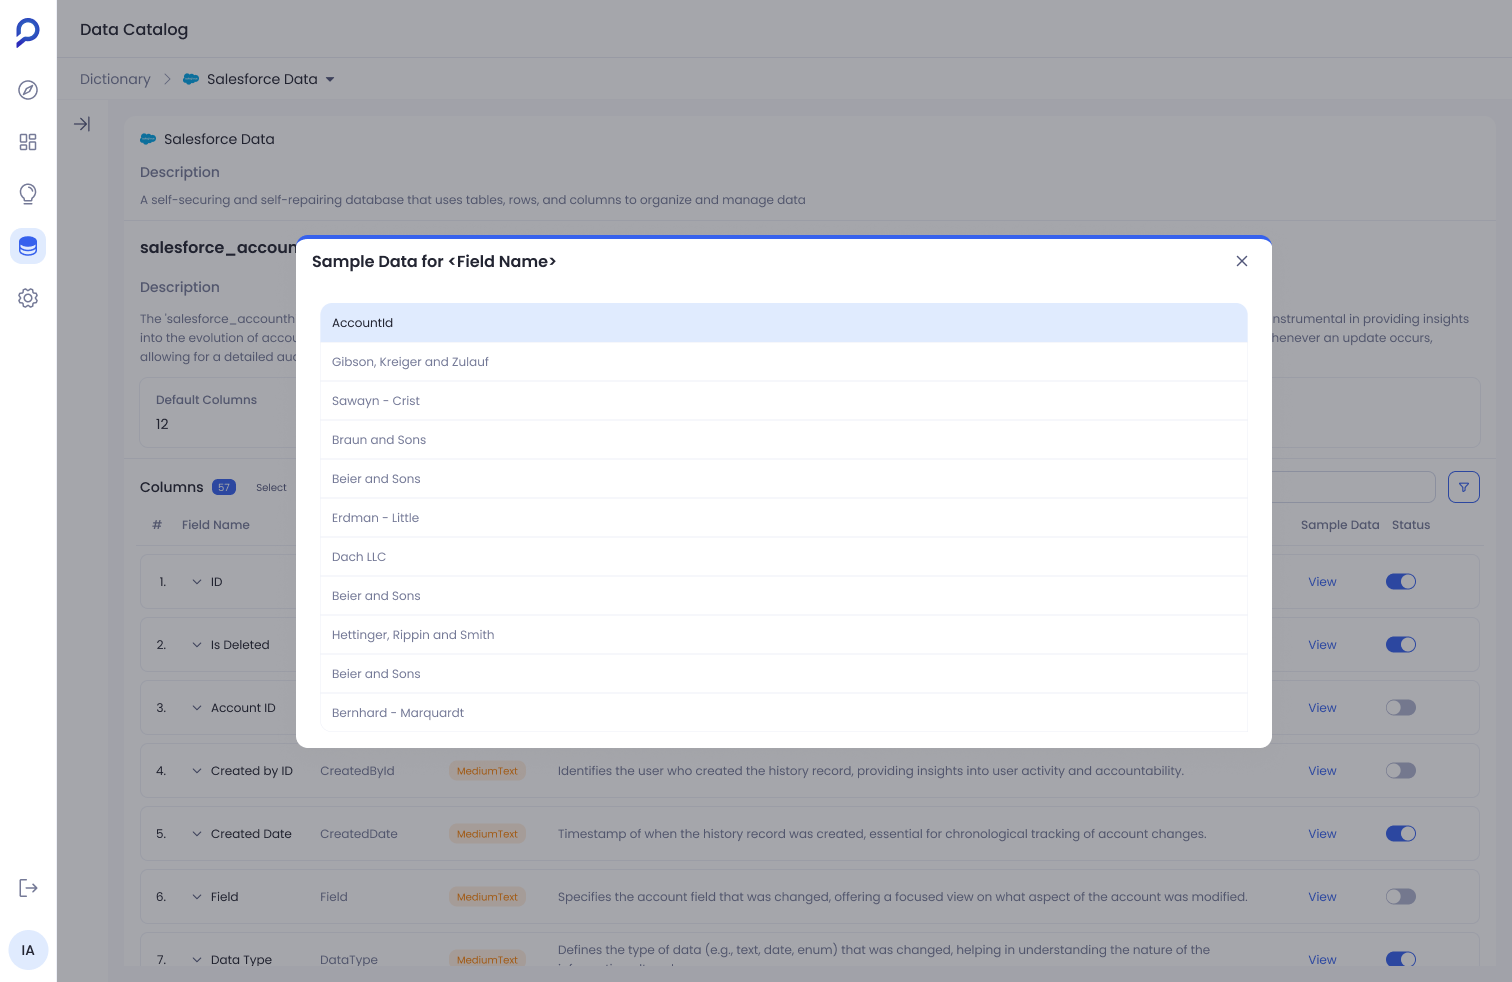The image size is (1512, 982).
Task: Select the 'Gibson, Kreiger and Zulauf' row
Action: tap(784, 362)
